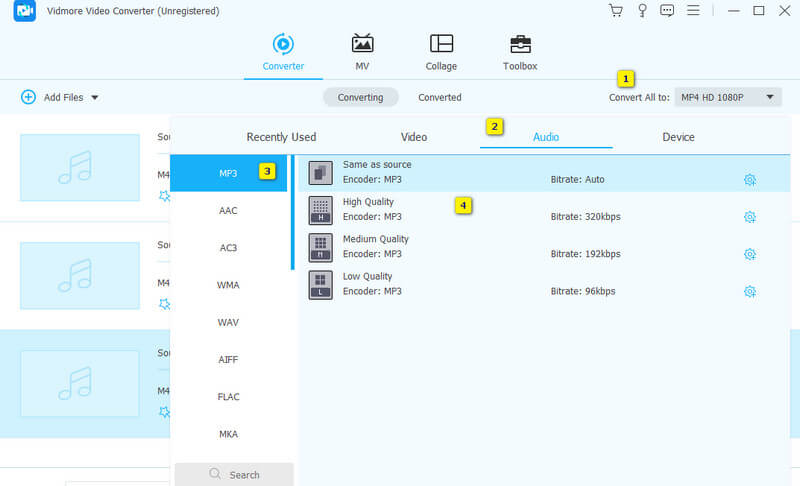Select WAV from the format list

coord(228,322)
